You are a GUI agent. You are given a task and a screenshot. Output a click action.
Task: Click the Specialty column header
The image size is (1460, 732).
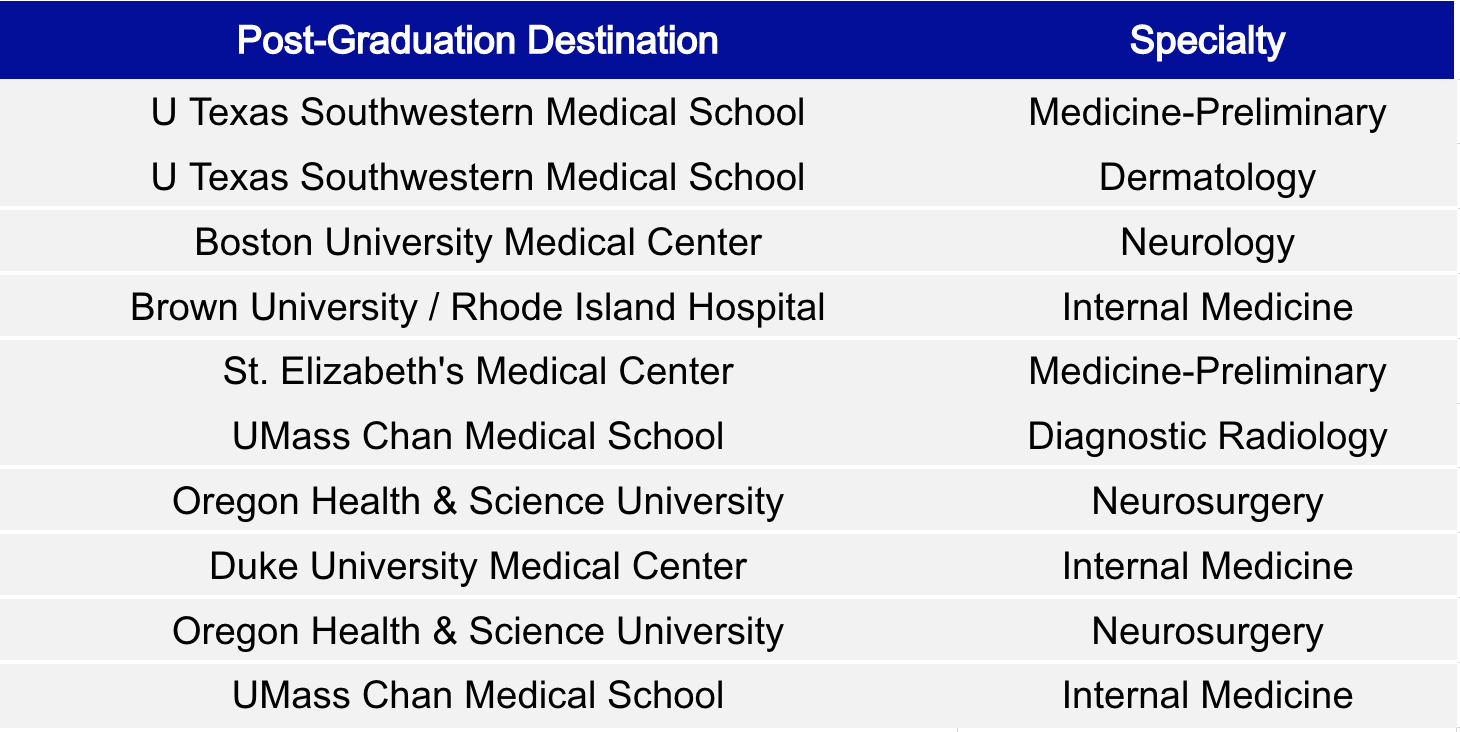tap(1207, 40)
